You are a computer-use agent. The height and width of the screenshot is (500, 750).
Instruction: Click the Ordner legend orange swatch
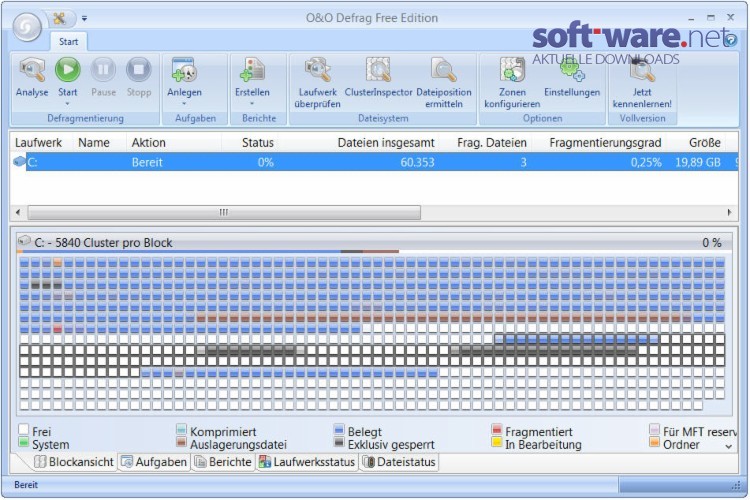655,442
